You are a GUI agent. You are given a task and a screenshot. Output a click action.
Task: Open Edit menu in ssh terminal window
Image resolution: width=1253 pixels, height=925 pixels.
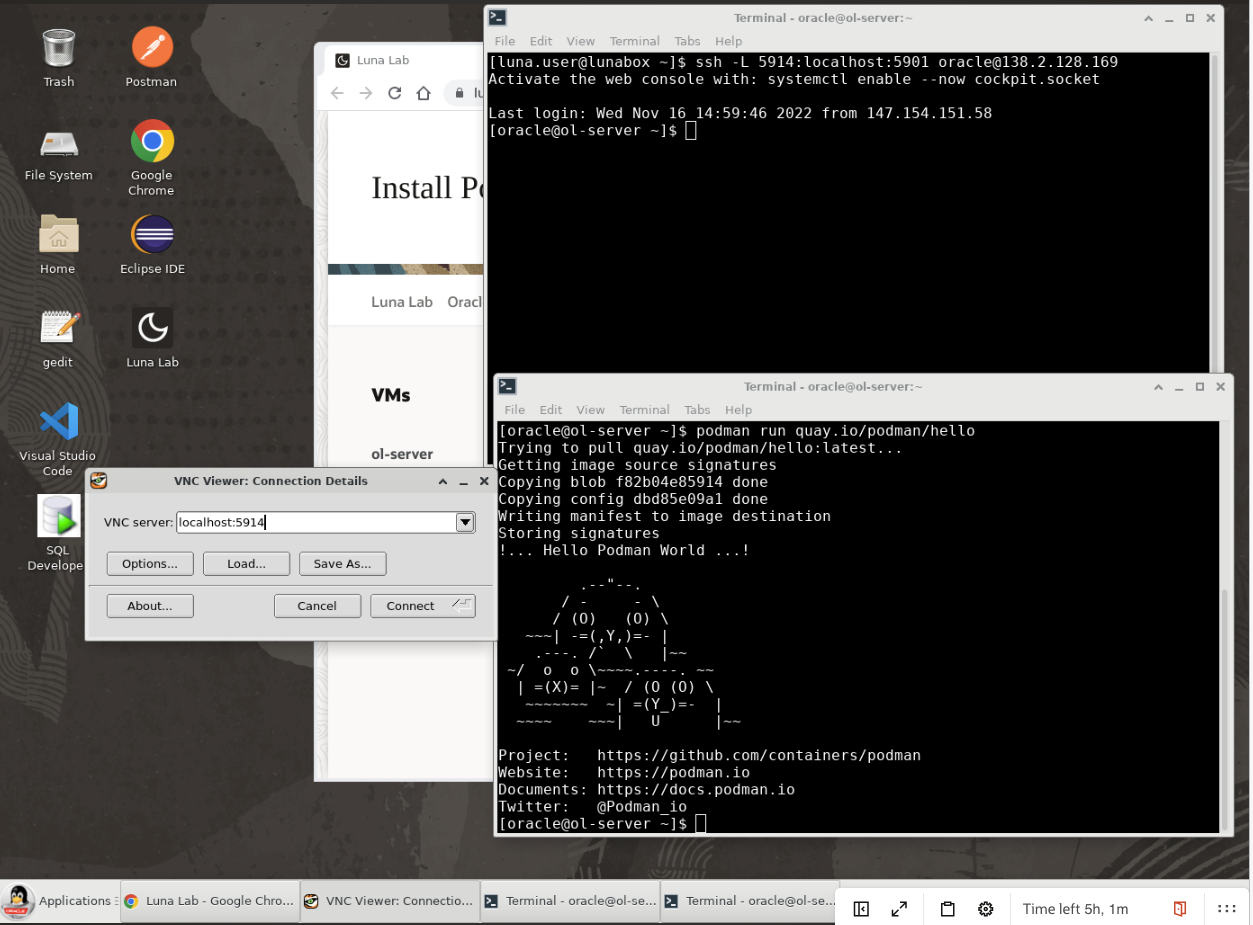[x=541, y=41]
